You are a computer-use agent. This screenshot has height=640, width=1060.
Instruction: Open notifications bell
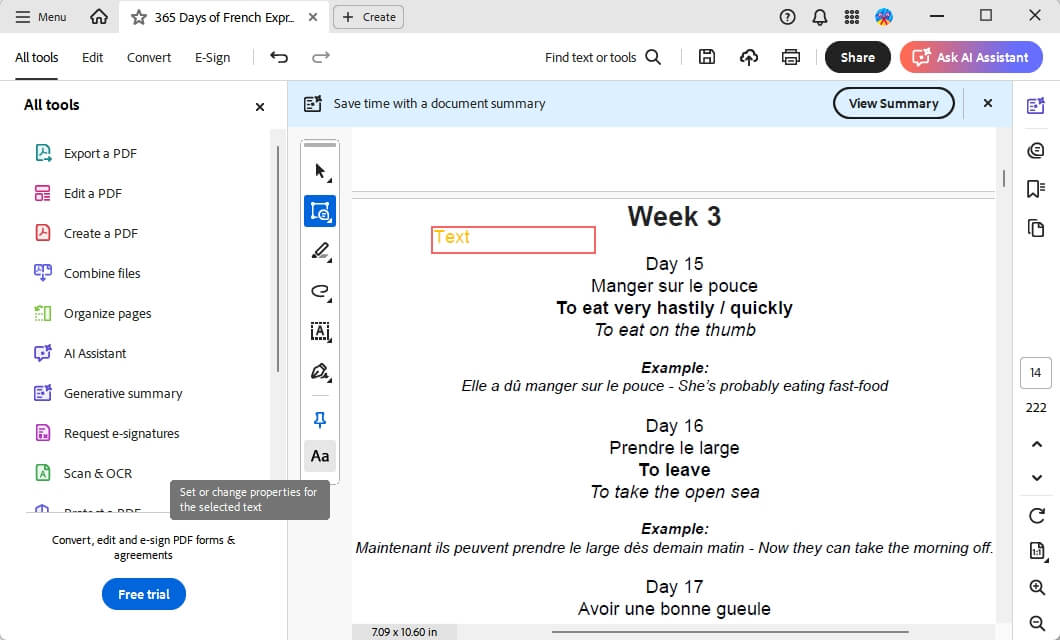coord(819,17)
